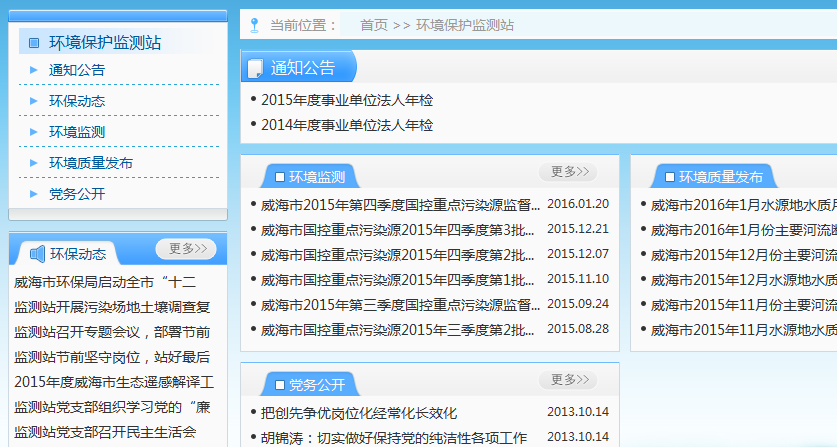Click 首页 in the breadcrumb

[374, 25]
